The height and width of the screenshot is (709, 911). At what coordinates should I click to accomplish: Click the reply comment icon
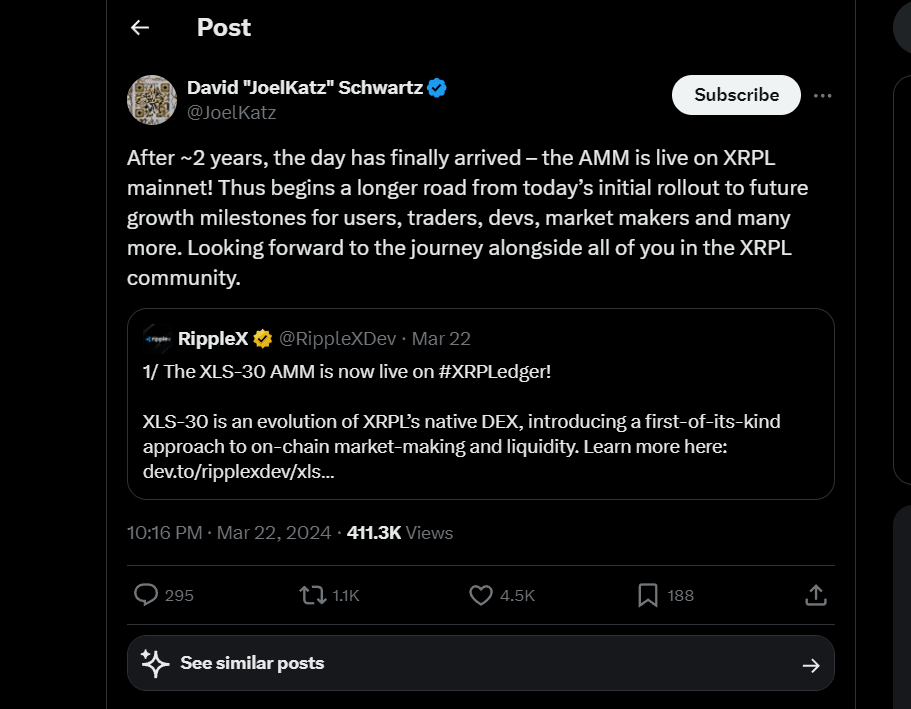tap(146, 595)
